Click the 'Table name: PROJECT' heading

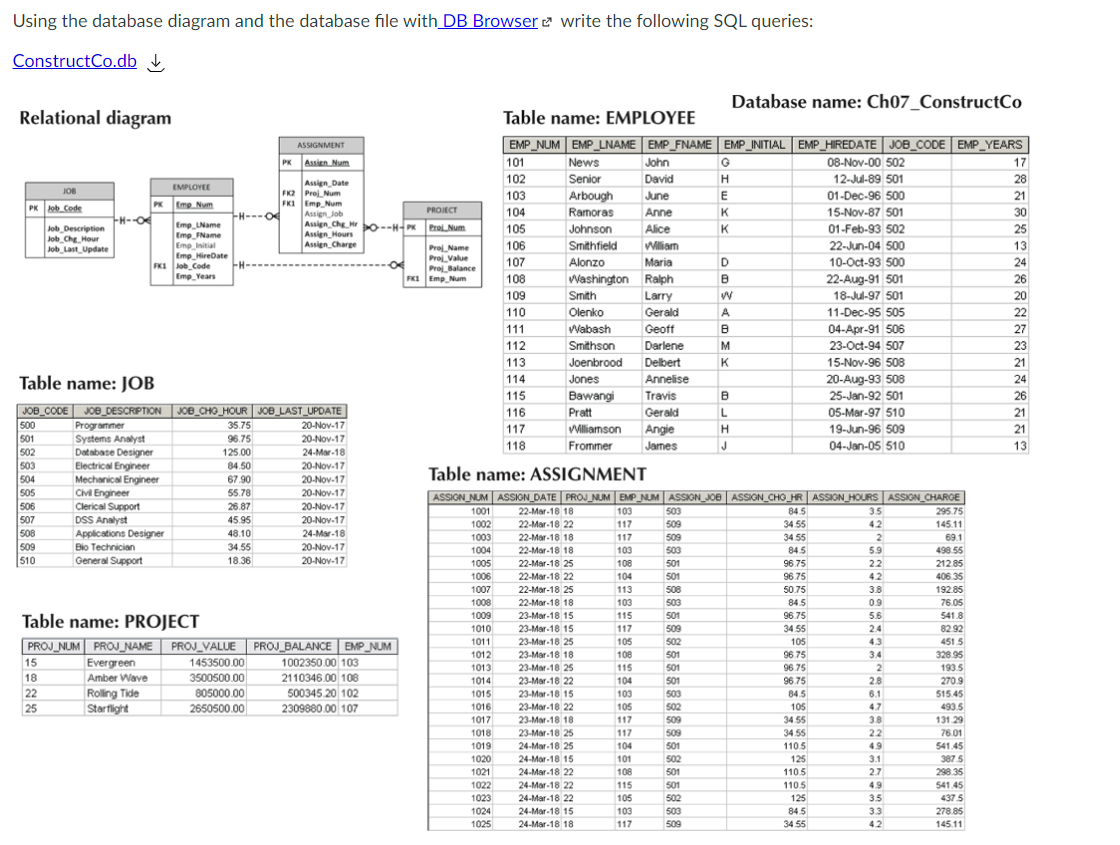click(110, 621)
